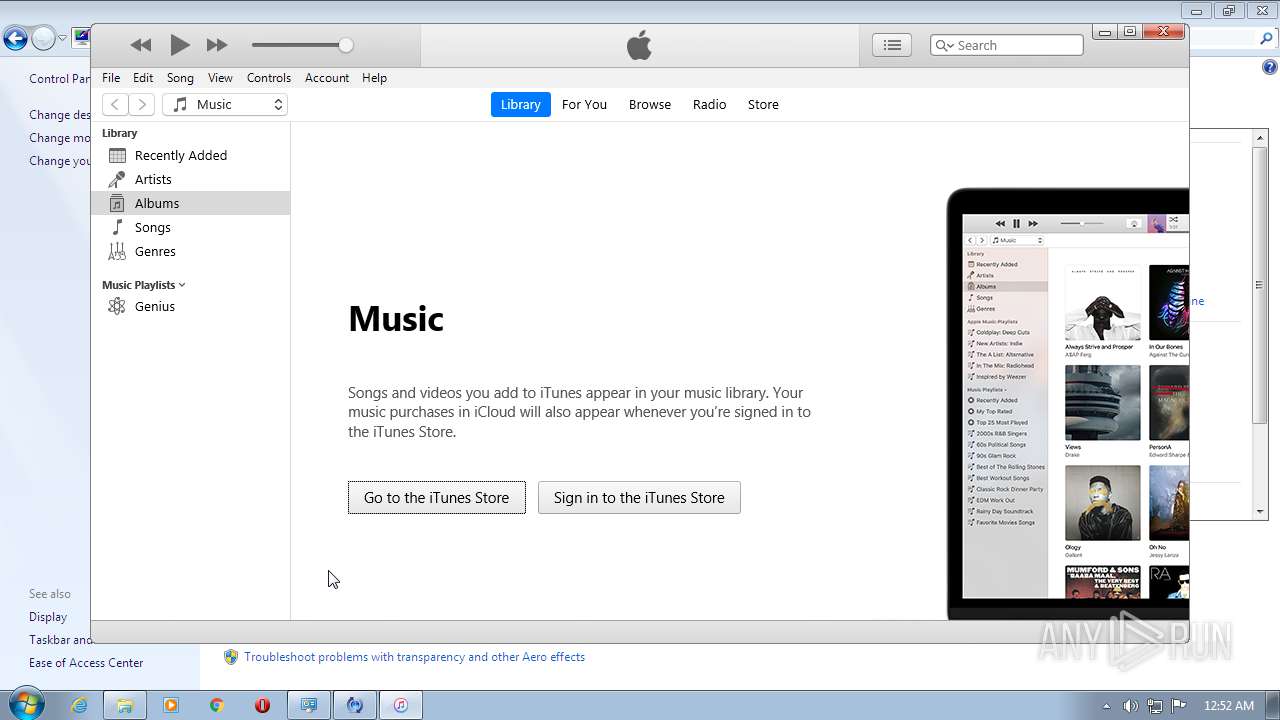
Task: Open Ease of Access Center in Control Panel
Action: (x=86, y=663)
